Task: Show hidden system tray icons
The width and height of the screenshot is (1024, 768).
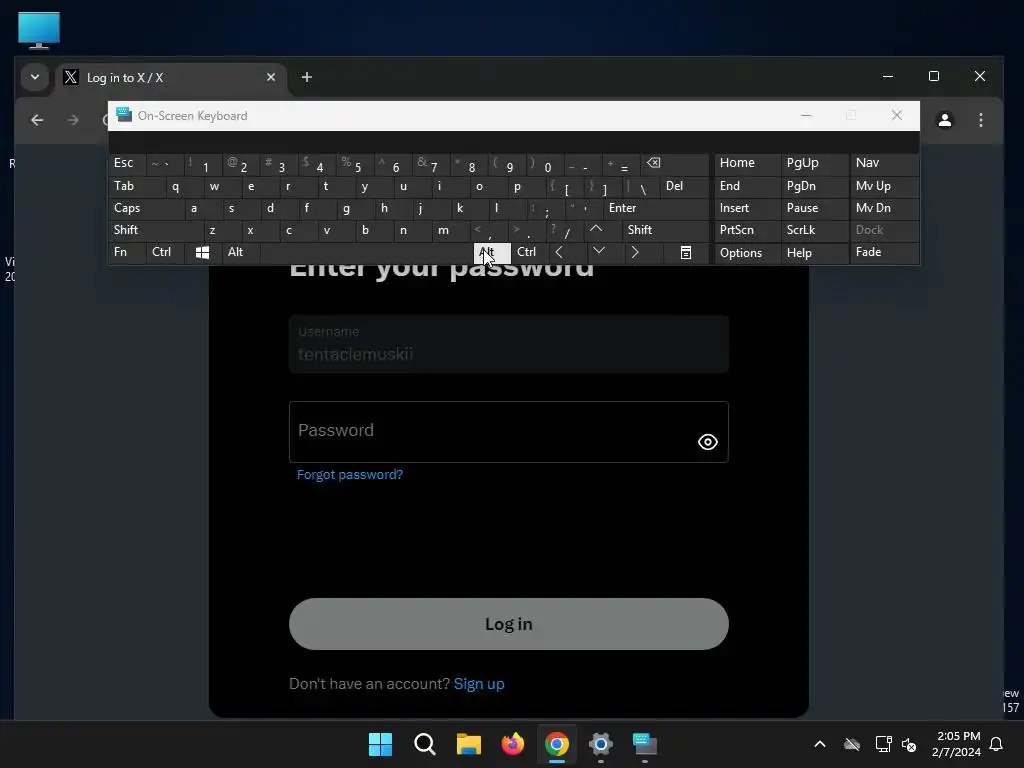Action: pos(820,744)
